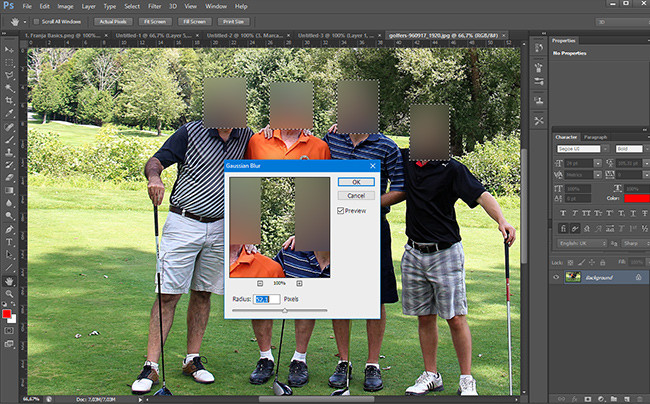This screenshot has height=404, width=650.
Task: Switch to the Paragraph tab
Action: tap(595, 136)
